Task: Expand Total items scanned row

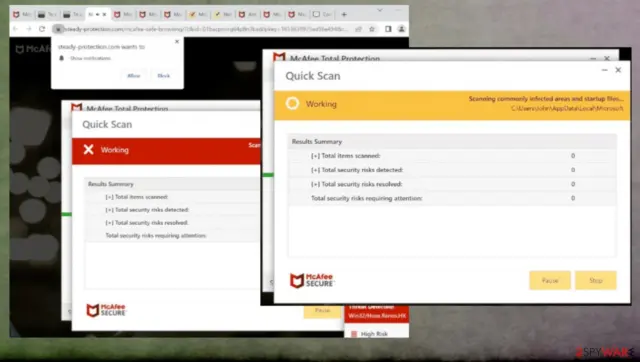Action: point(345,155)
